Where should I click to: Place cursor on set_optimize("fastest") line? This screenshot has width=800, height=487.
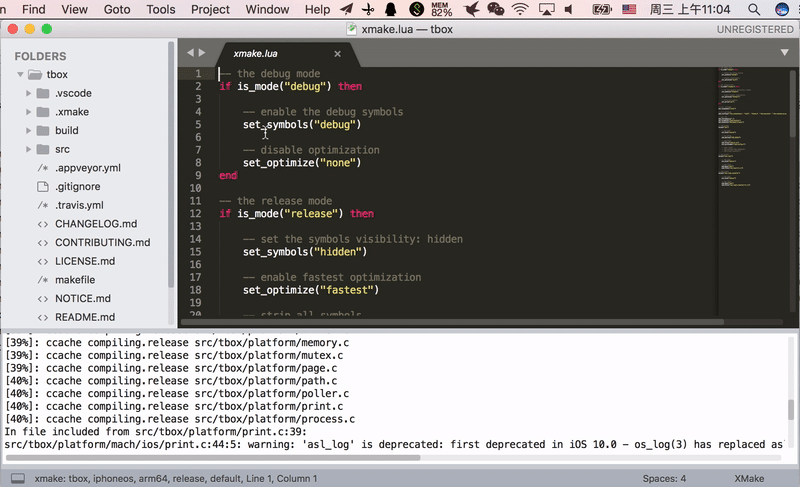tap(311, 290)
